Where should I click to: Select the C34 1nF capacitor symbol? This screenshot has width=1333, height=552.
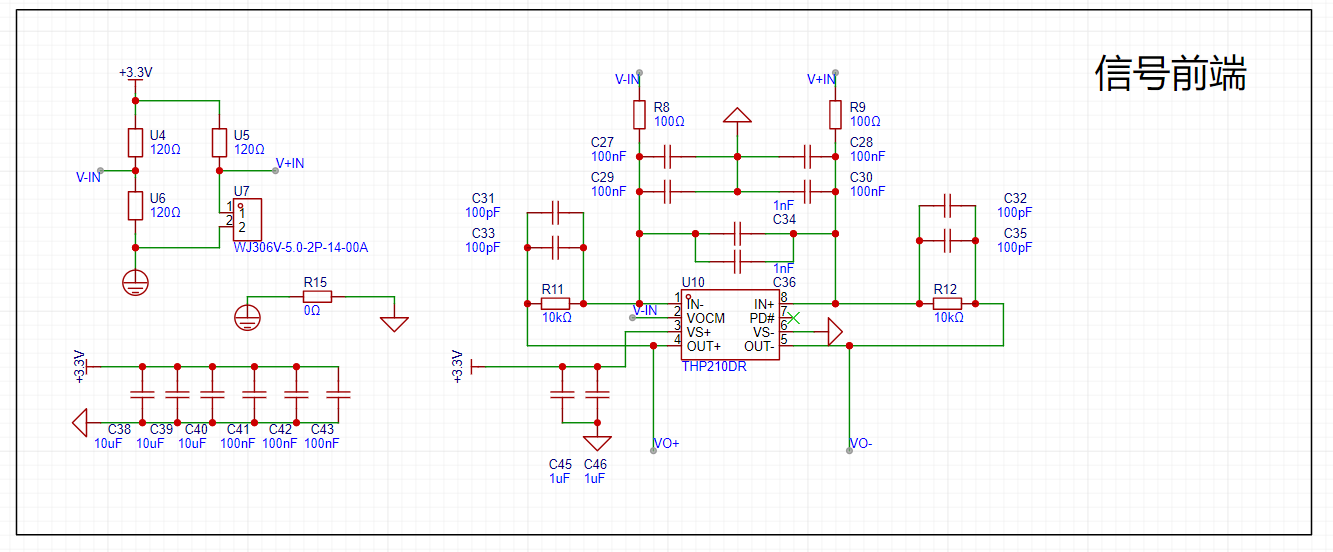pyautogui.click(x=737, y=235)
